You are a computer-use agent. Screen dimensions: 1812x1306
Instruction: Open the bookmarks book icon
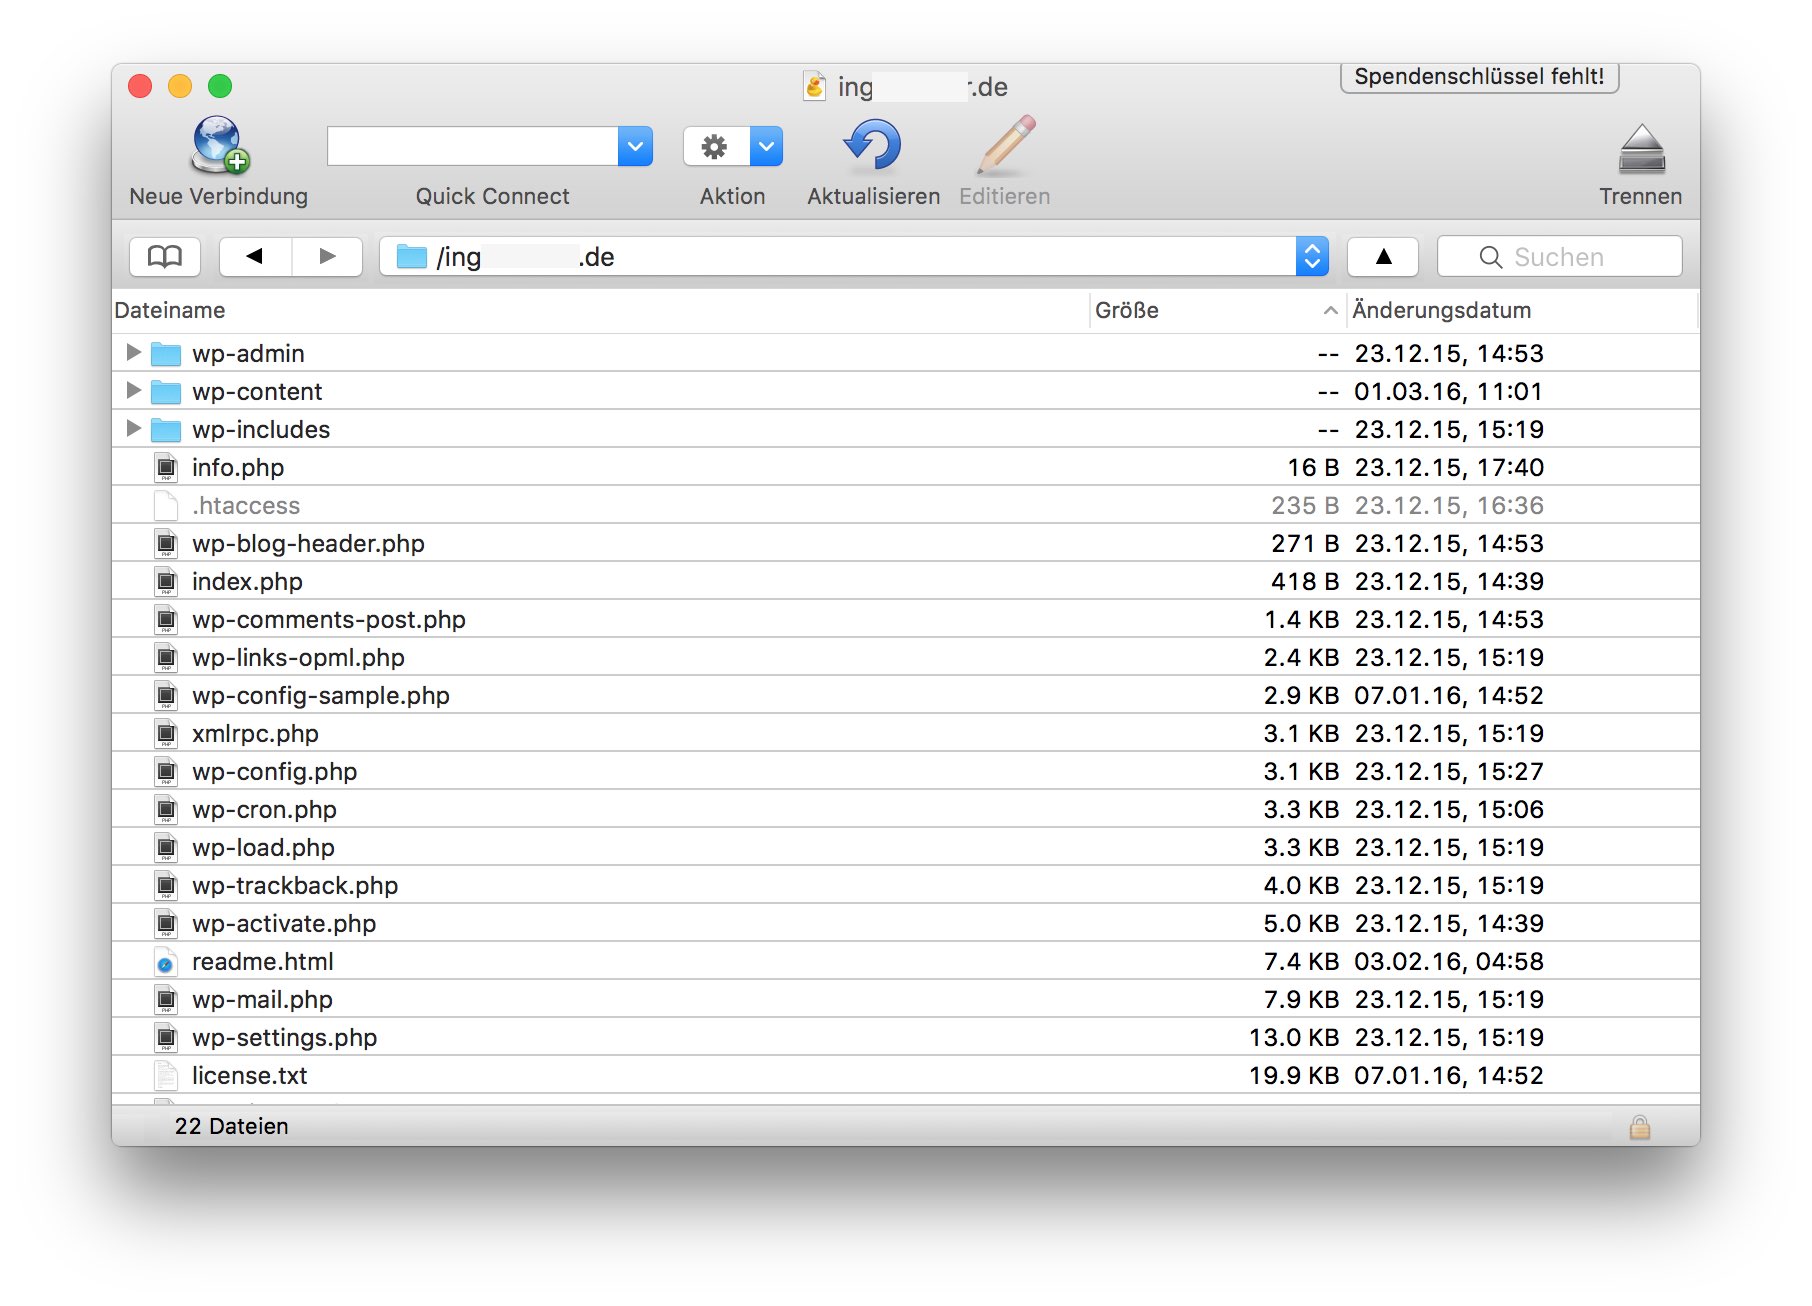pyautogui.click(x=165, y=257)
